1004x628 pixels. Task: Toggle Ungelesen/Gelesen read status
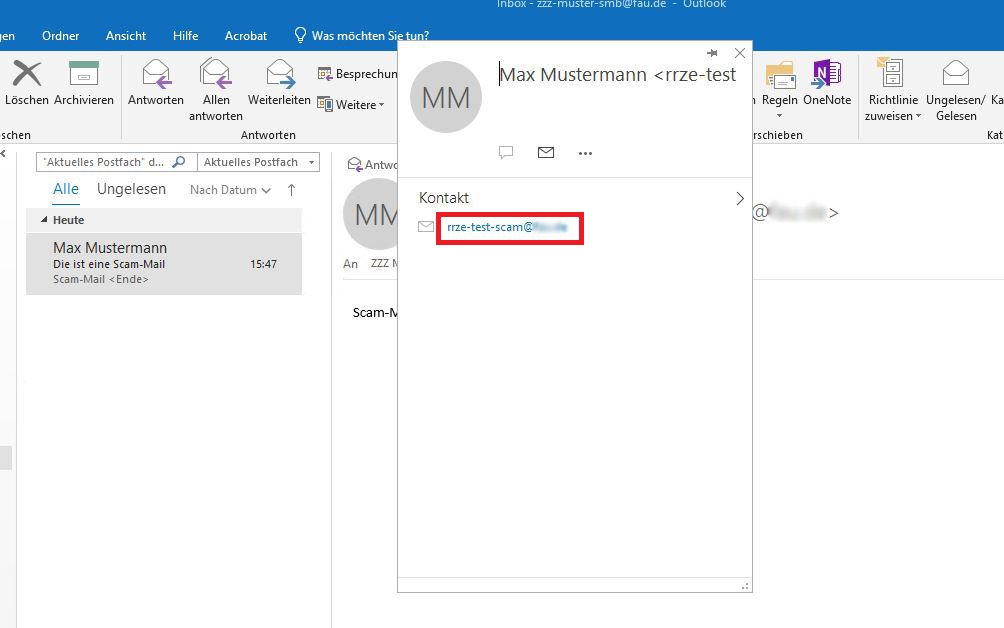955,75
